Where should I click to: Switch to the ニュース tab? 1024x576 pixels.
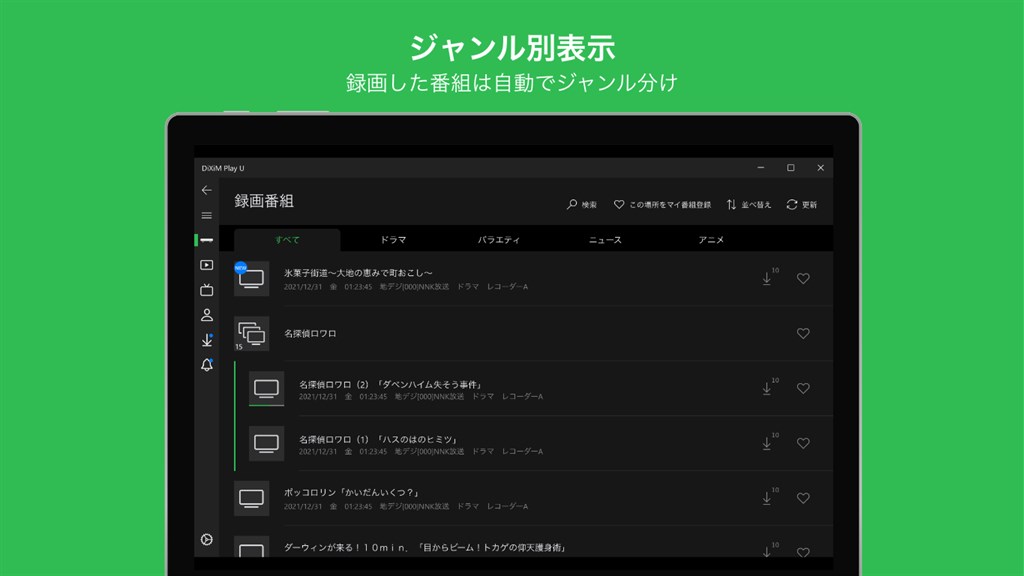pos(605,240)
